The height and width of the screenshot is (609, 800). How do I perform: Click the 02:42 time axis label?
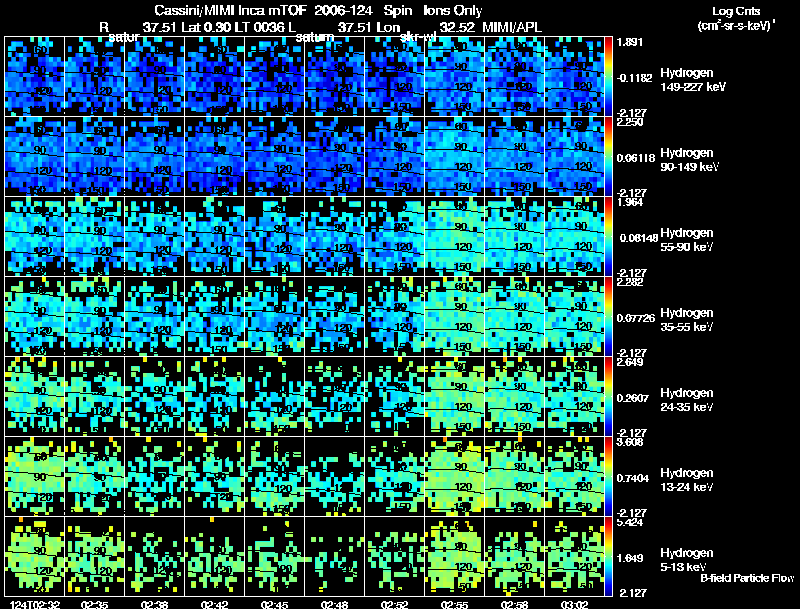[214, 604]
